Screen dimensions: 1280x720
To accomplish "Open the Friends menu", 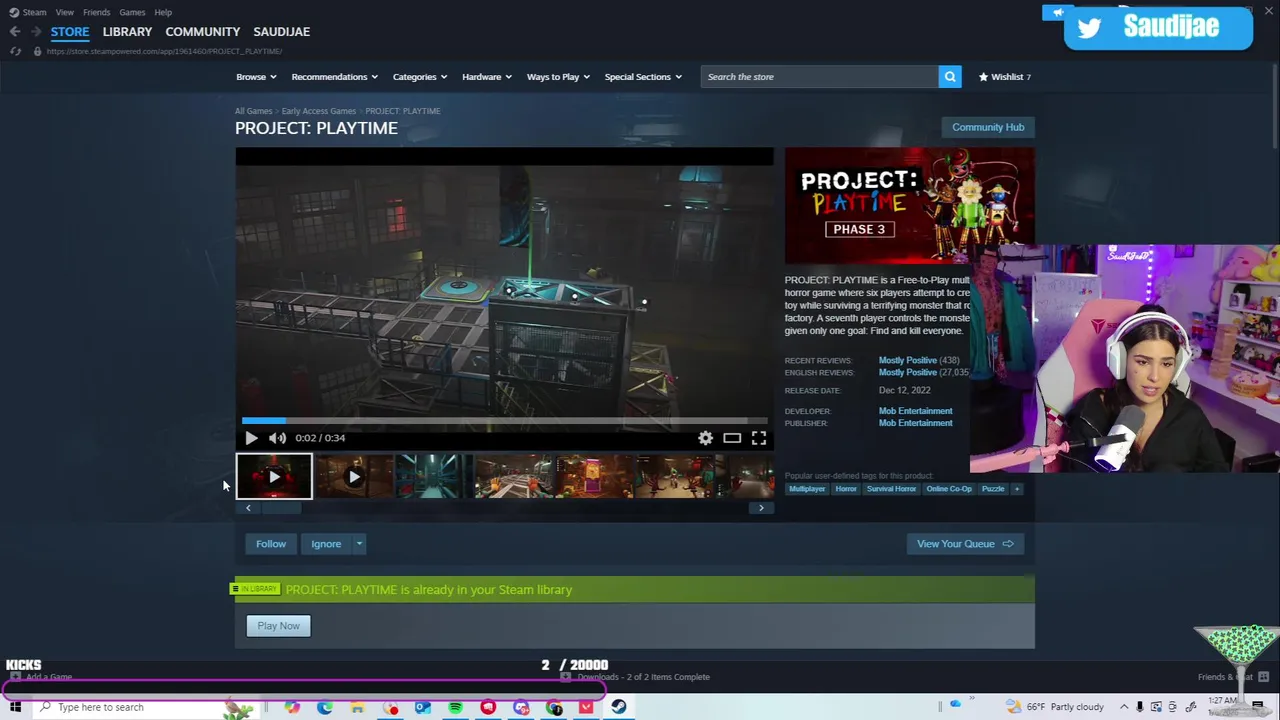I will pos(96,12).
